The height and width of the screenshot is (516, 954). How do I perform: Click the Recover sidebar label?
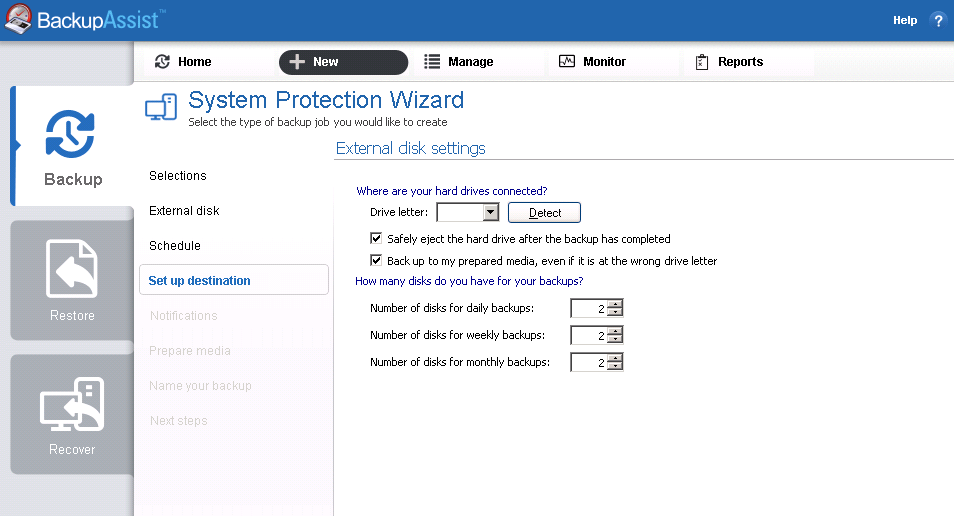click(x=72, y=449)
